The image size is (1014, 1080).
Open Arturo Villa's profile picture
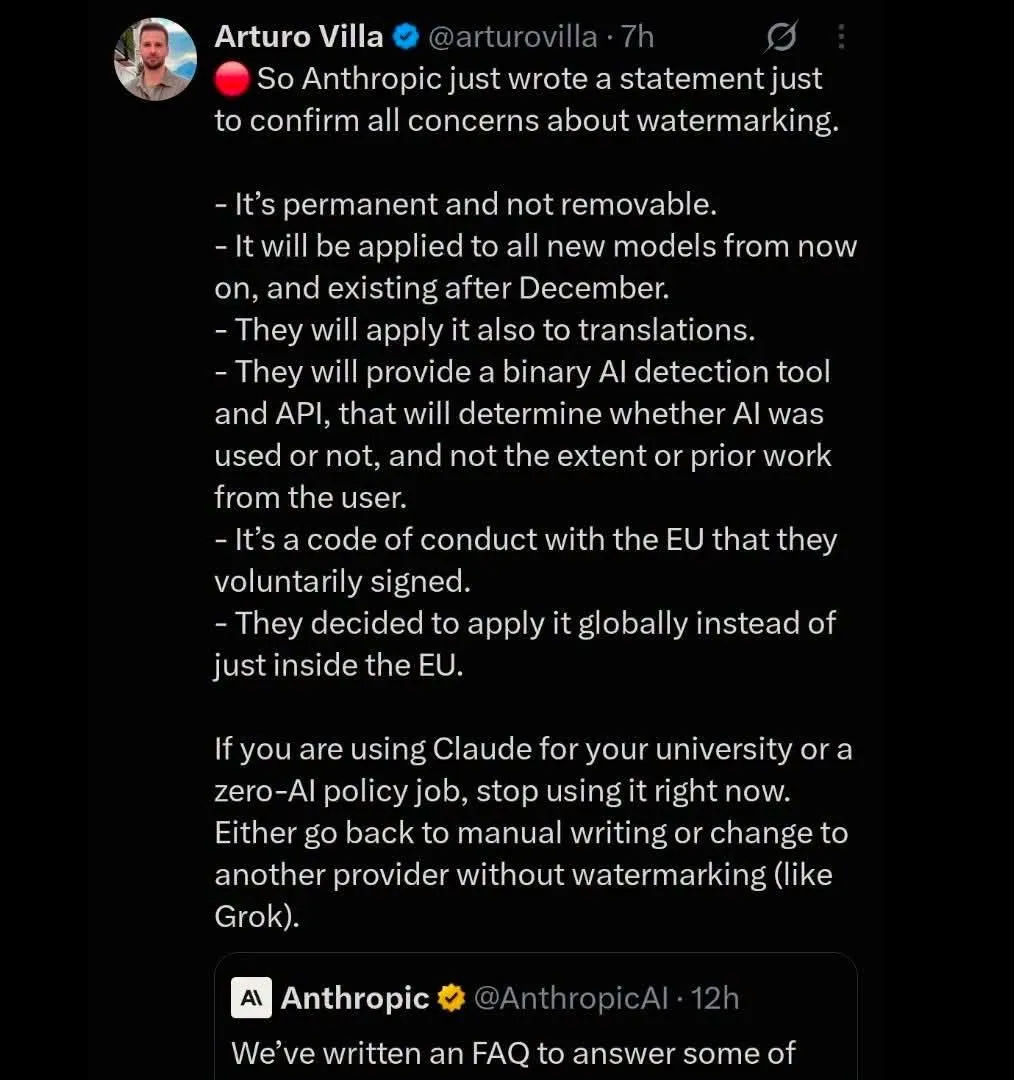pos(155,59)
